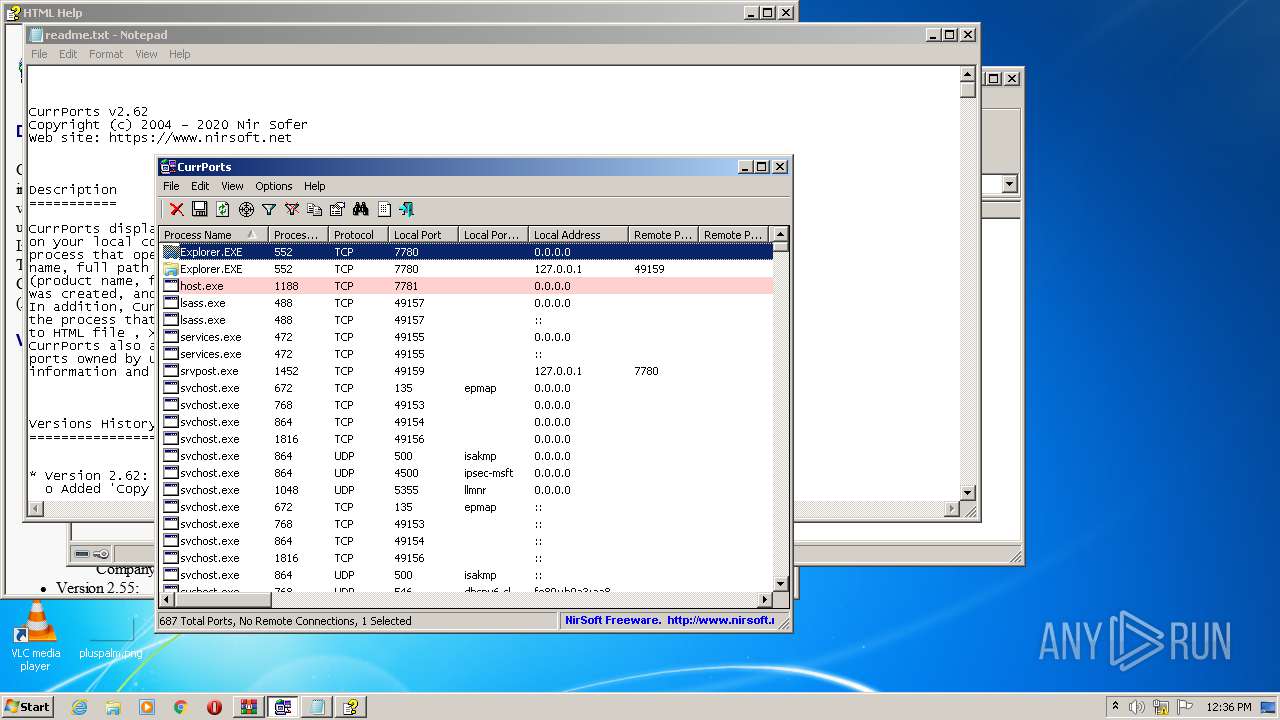Screen dimensions: 1280x720
Task: Sort by the Process ID column header
Action: pos(298,235)
